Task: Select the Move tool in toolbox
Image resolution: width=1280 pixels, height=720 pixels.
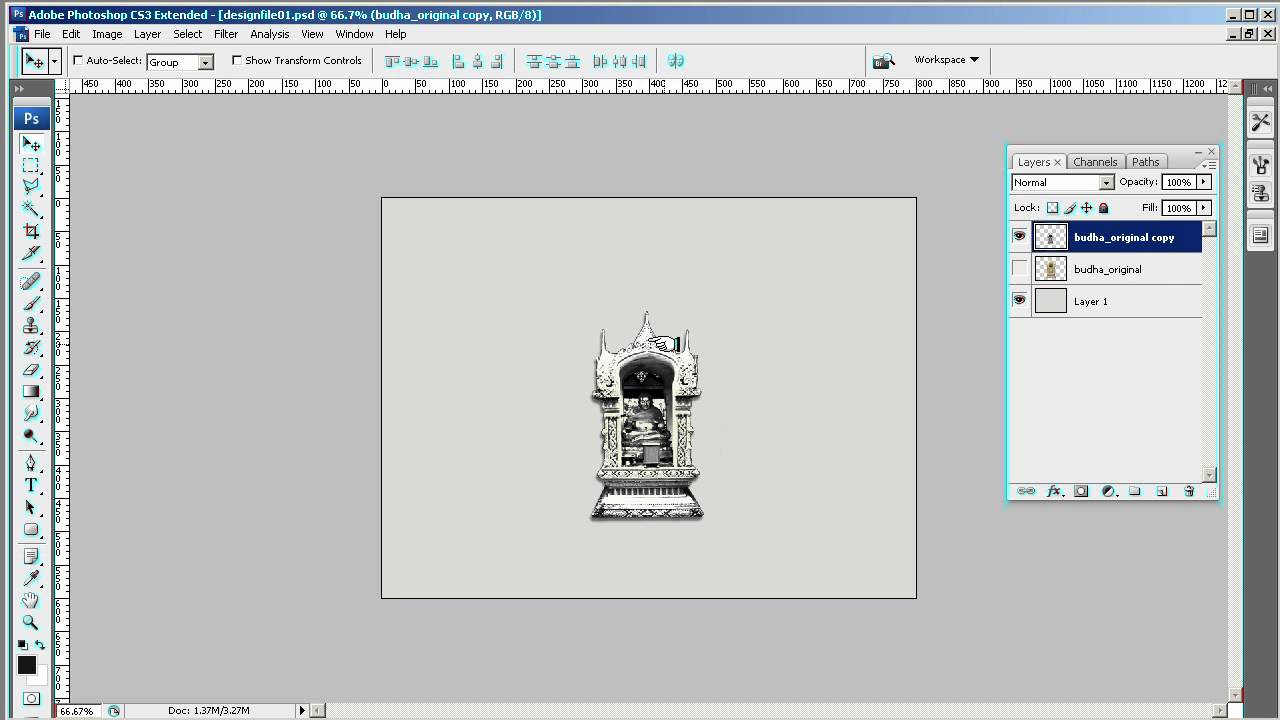Action: coord(31,144)
